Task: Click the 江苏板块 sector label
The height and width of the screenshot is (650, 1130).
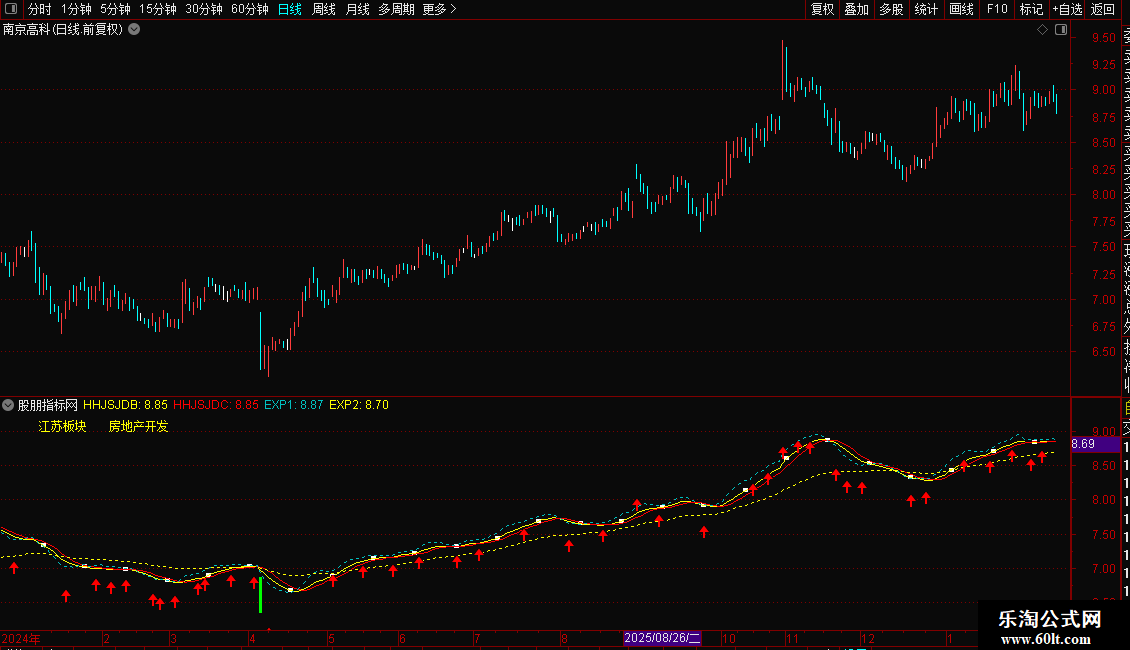Action: pos(63,427)
